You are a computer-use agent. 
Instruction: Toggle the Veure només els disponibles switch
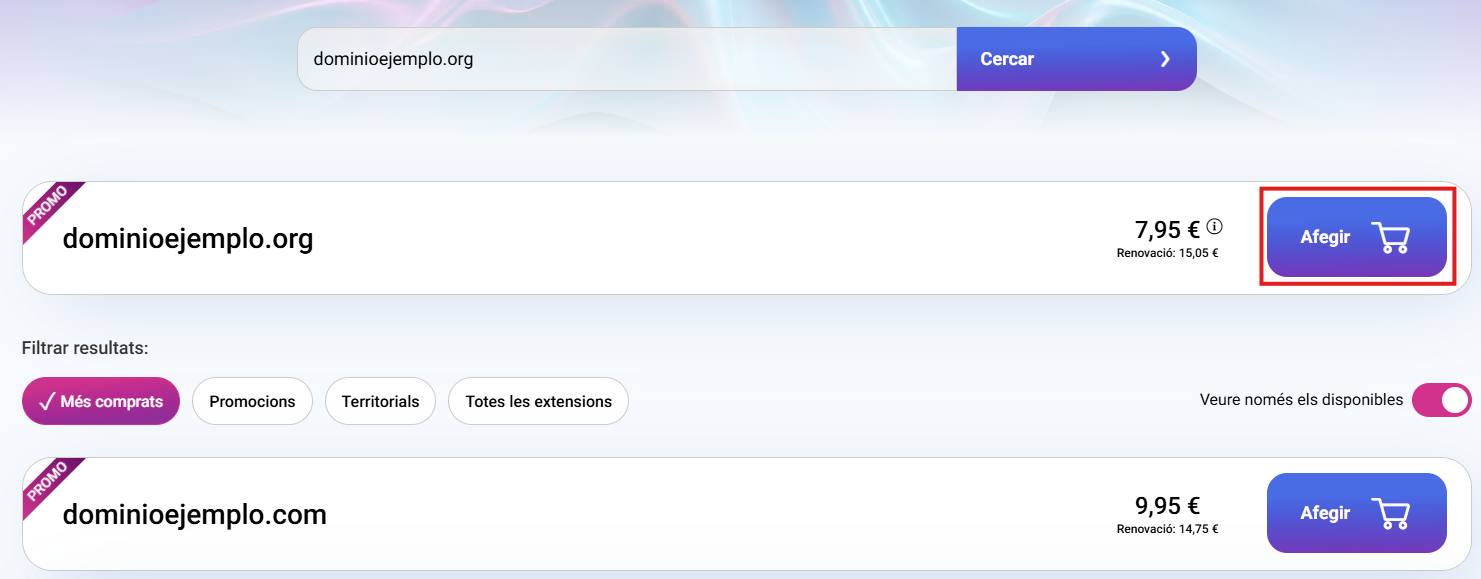click(1441, 400)
